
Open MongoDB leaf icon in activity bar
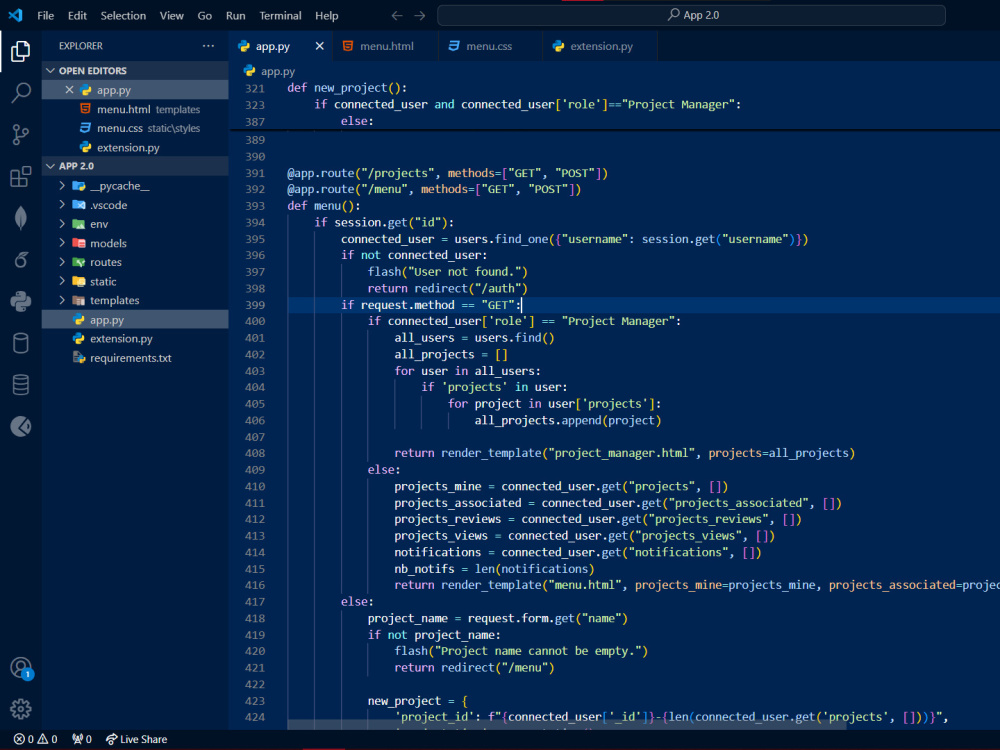tap(20, 218)
